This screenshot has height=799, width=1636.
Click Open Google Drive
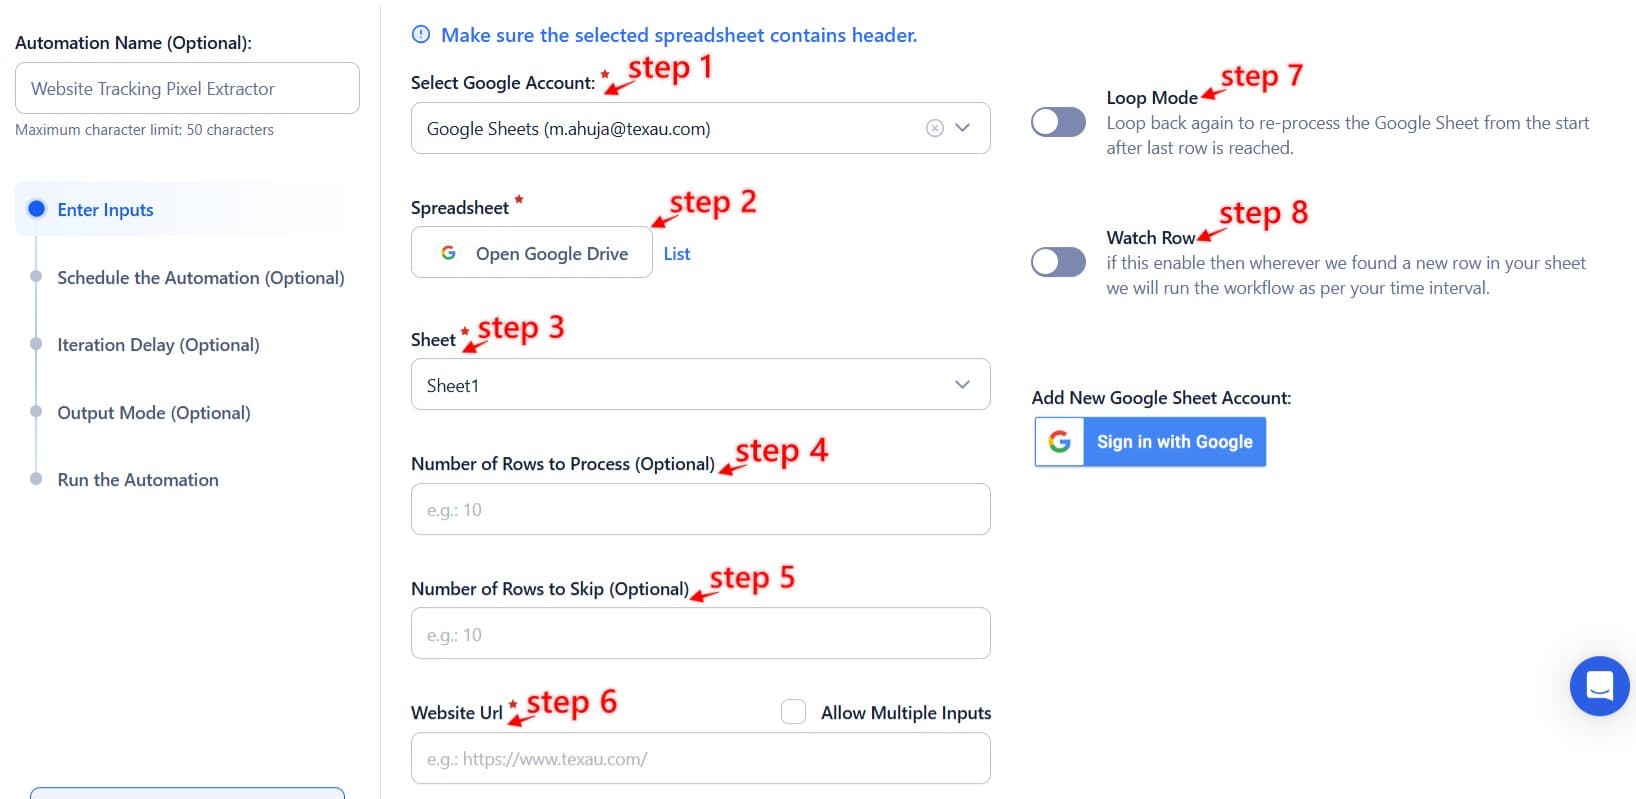tap(531, 252)
